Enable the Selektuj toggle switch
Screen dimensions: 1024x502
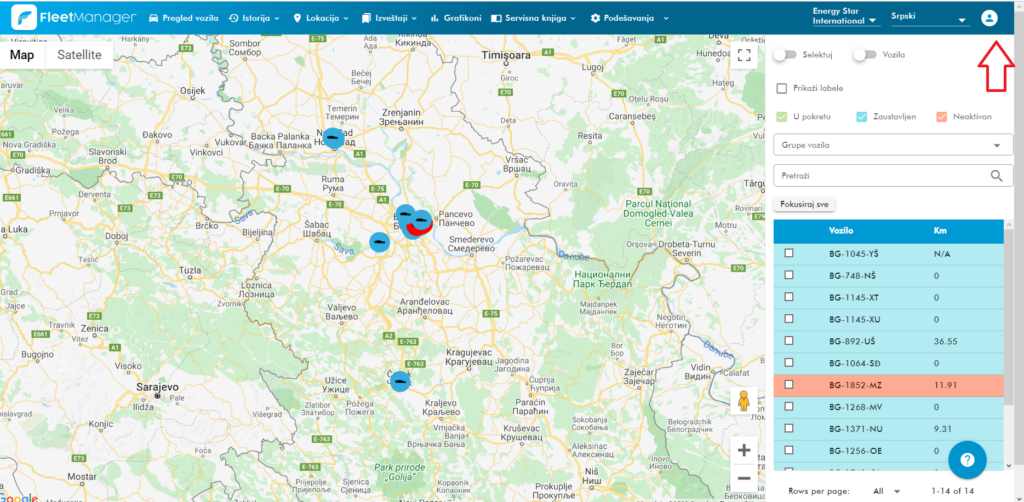(784, 55)
